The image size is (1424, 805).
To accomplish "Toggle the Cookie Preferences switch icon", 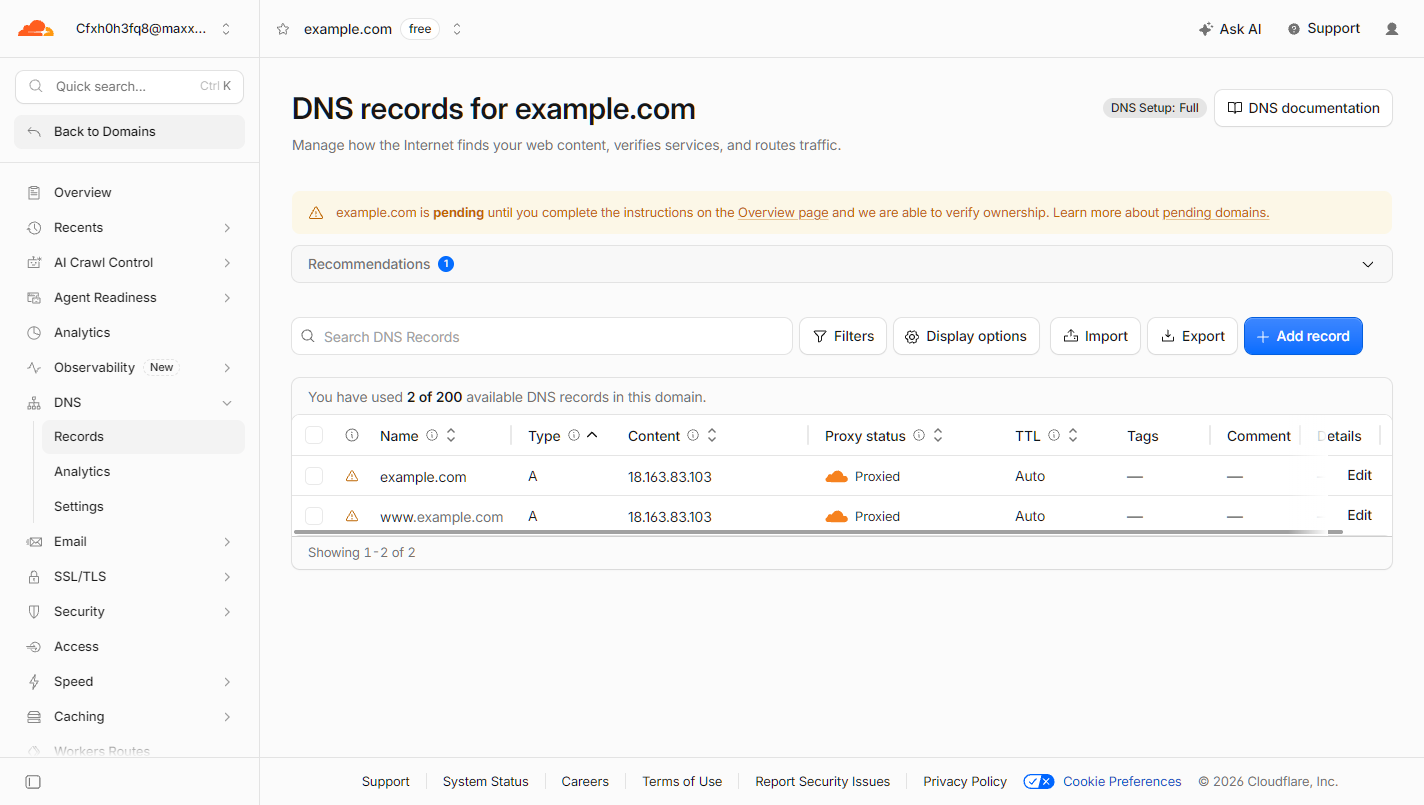I will point(1039,782).
